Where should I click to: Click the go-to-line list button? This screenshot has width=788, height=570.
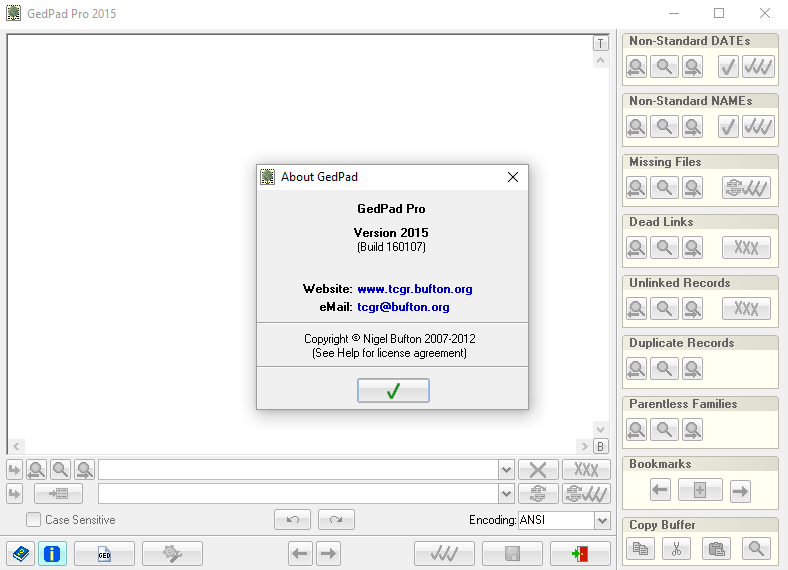point(58,494)
